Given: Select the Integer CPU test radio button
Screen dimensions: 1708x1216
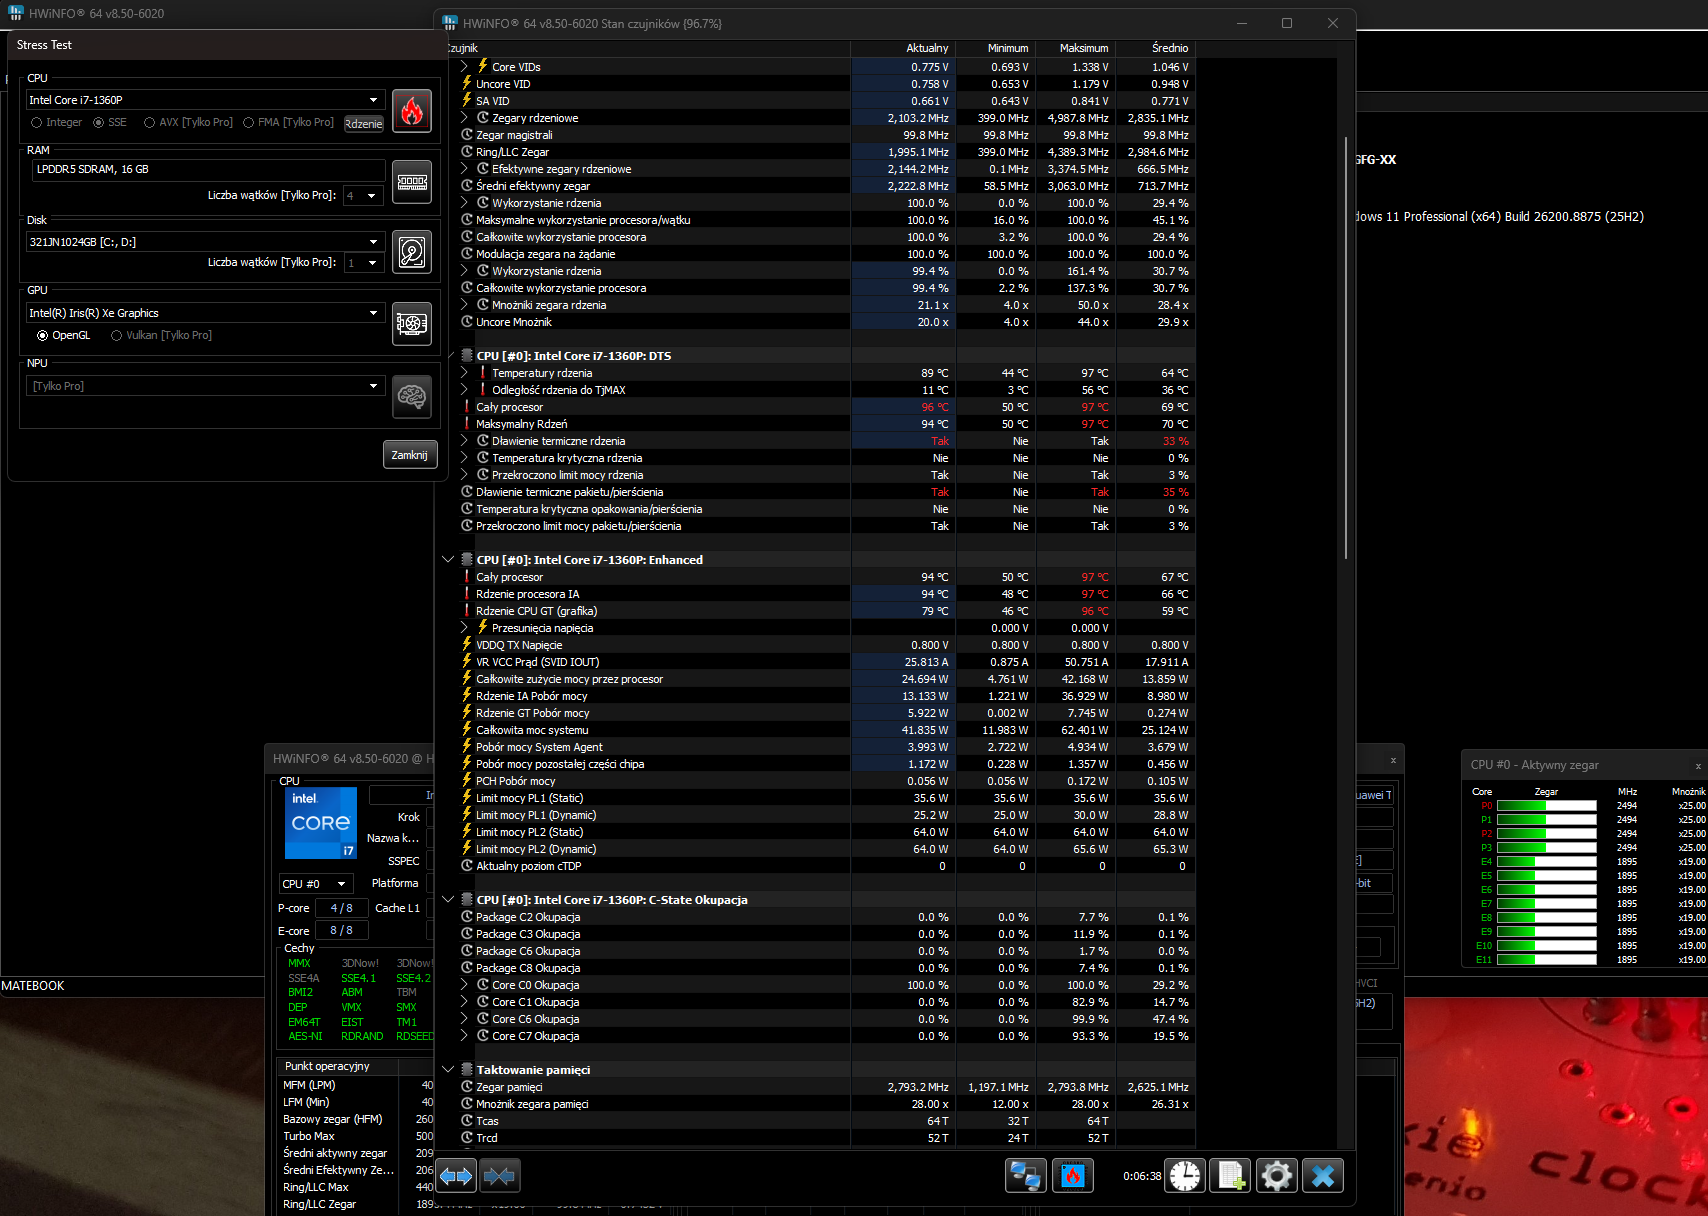Looking at the screenshot, I should tap(37, 123).
